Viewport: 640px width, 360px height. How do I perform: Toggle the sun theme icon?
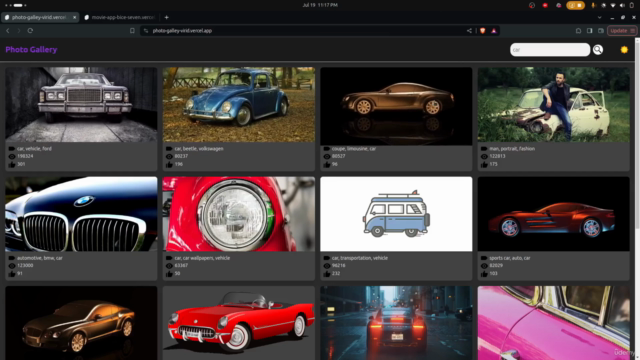pyautogui.click(x=624, y=49)
